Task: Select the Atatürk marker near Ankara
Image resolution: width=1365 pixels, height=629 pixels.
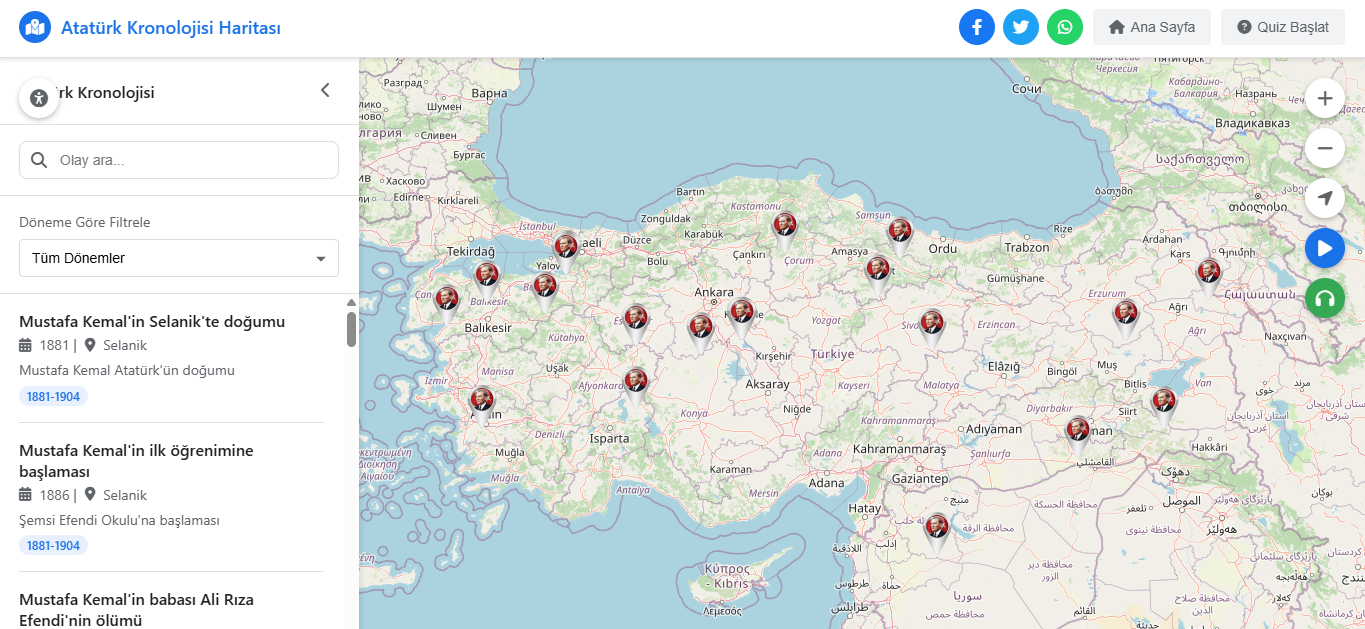Action: (x=740, y=312)
